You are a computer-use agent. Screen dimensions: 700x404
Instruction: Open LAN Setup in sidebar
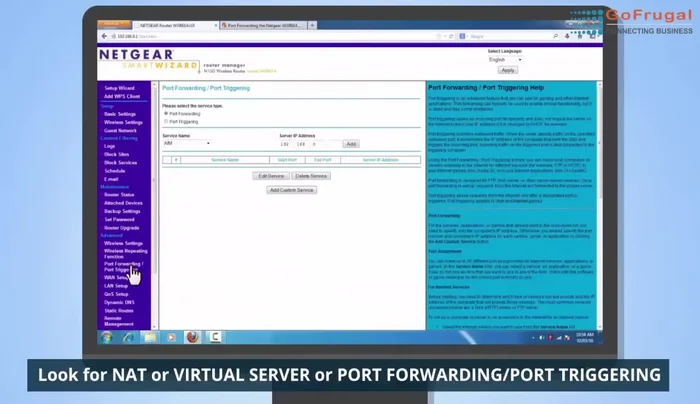pos(116,286)
